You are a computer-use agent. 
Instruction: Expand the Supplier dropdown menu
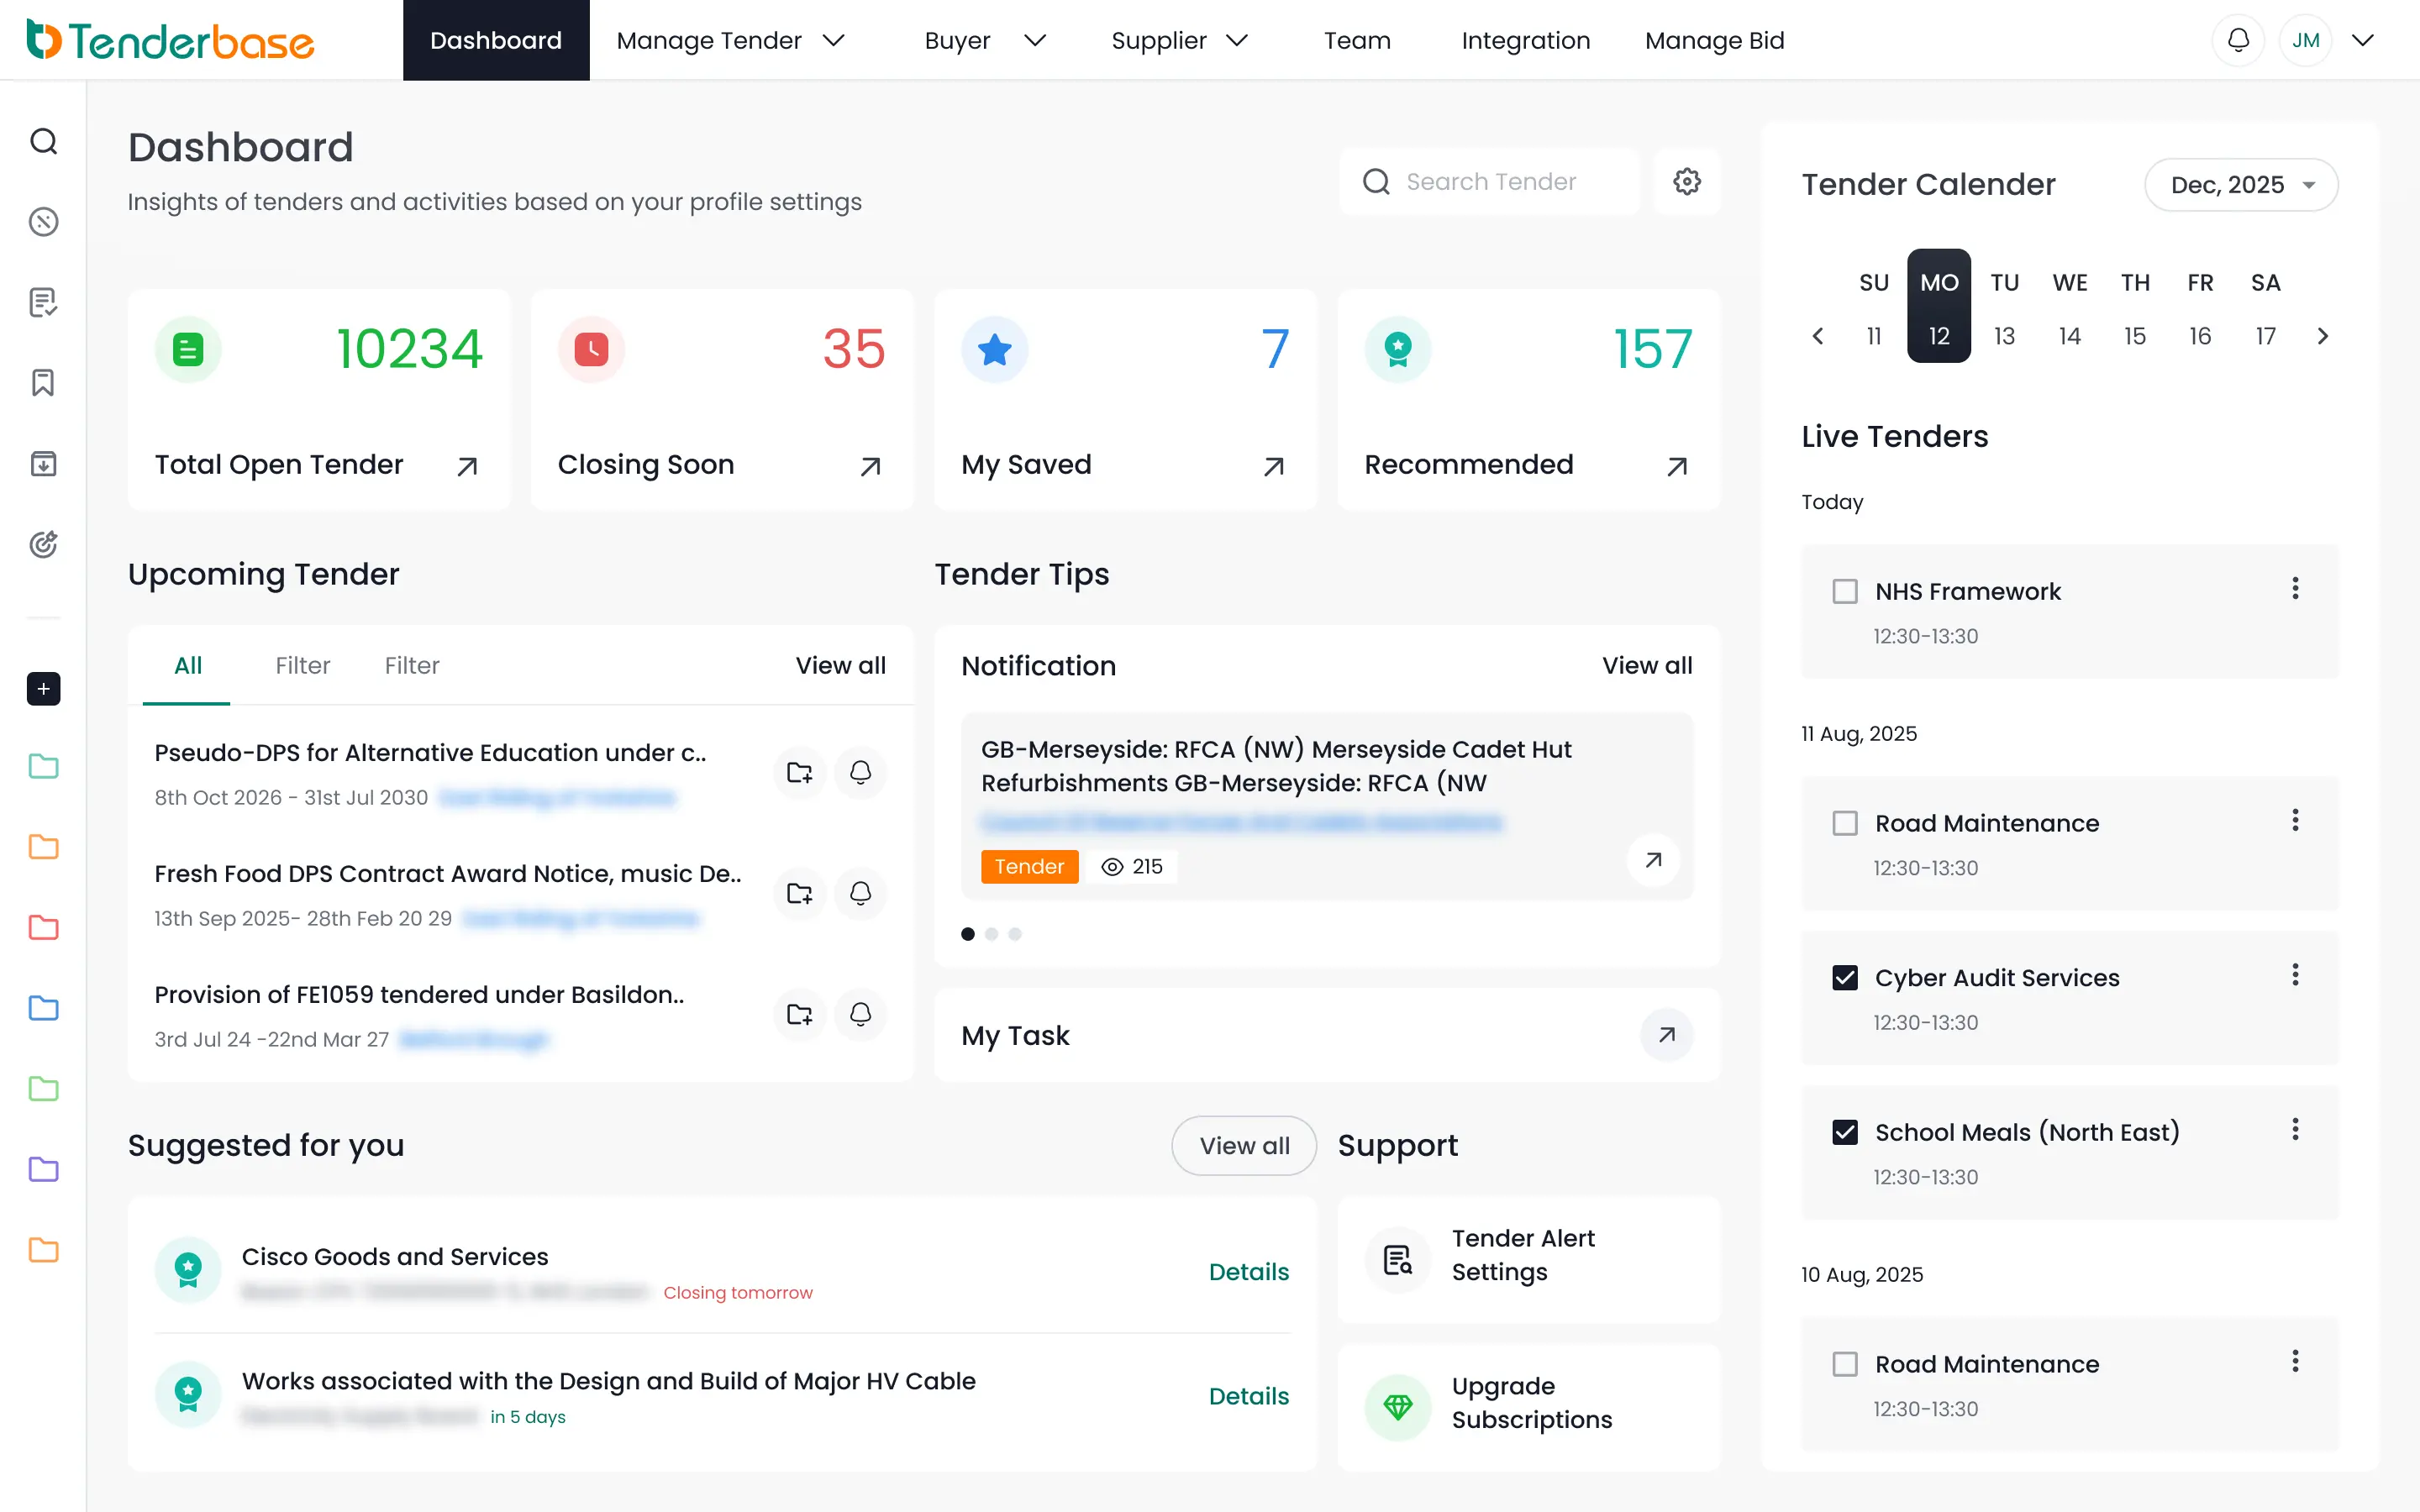pos(1179,40)
